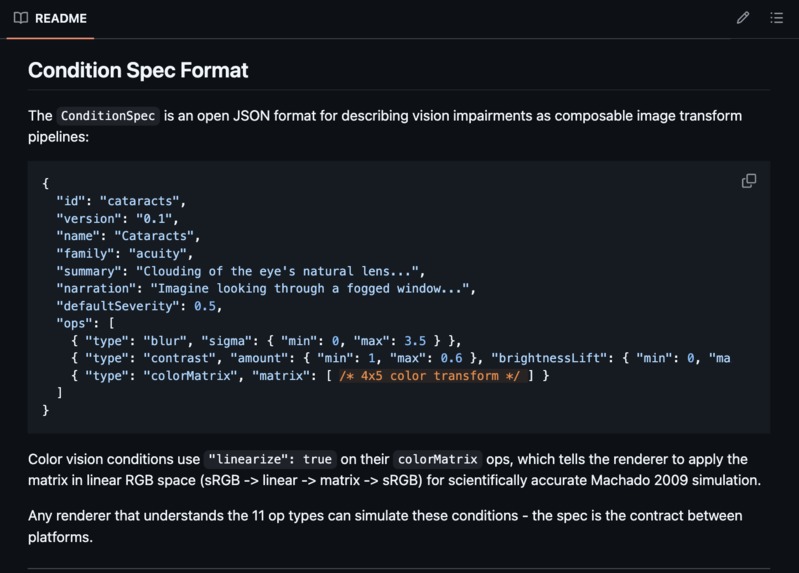Viewport: 799px width, 573px height.
Task: Click the "linearize": true inline code
Action: pos(270,459)
